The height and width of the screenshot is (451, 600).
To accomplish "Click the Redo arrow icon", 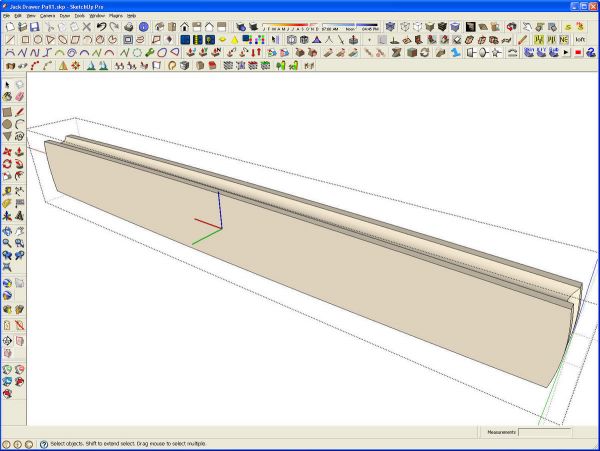I will click(x=114, y=27).
